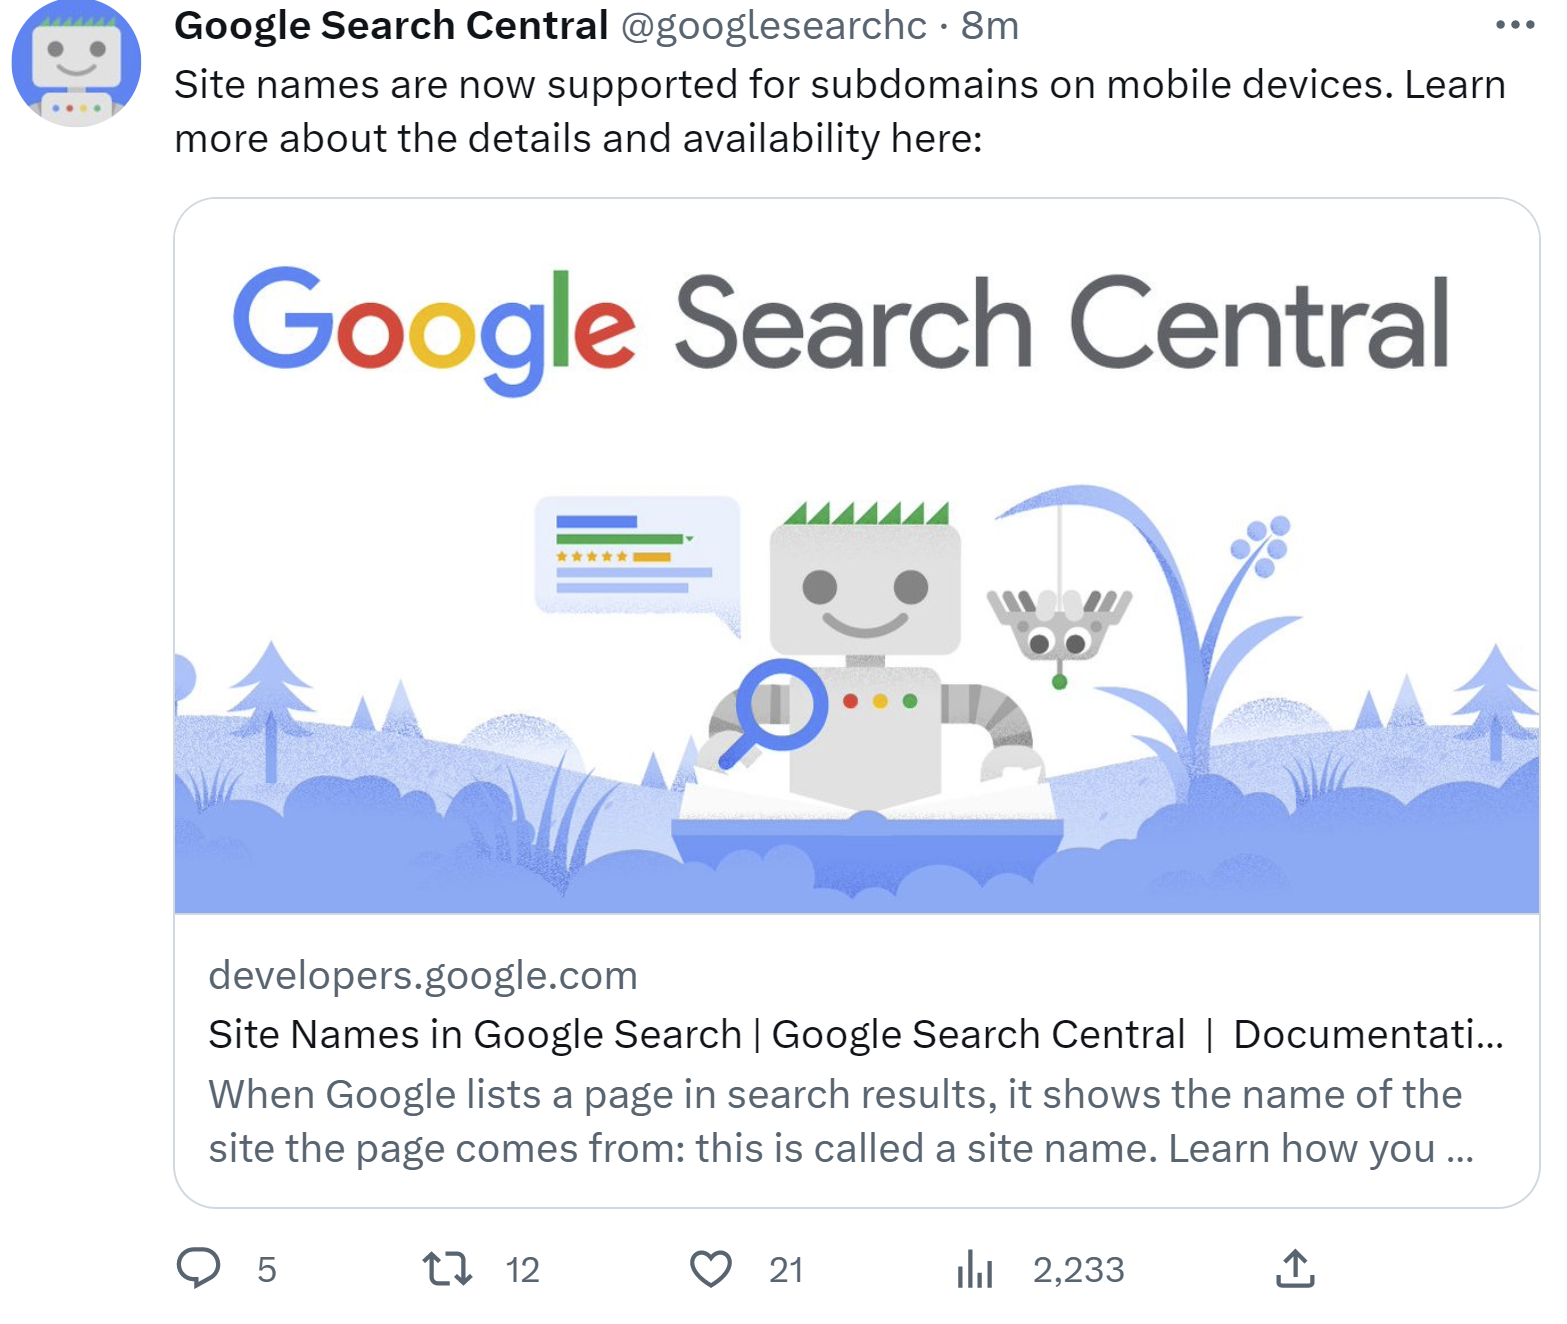Click the share upload icon
Image resolution: width=1567 pixels, height=1324 pixels.
pos(1297,1270)
